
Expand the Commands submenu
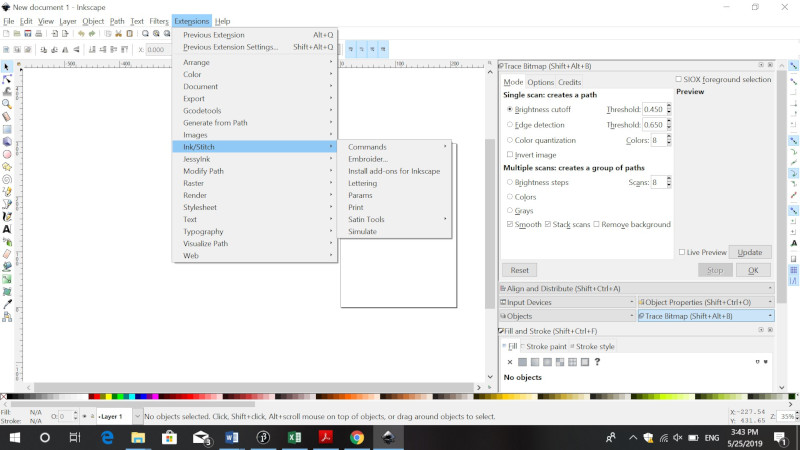click(x=396, y=147)
